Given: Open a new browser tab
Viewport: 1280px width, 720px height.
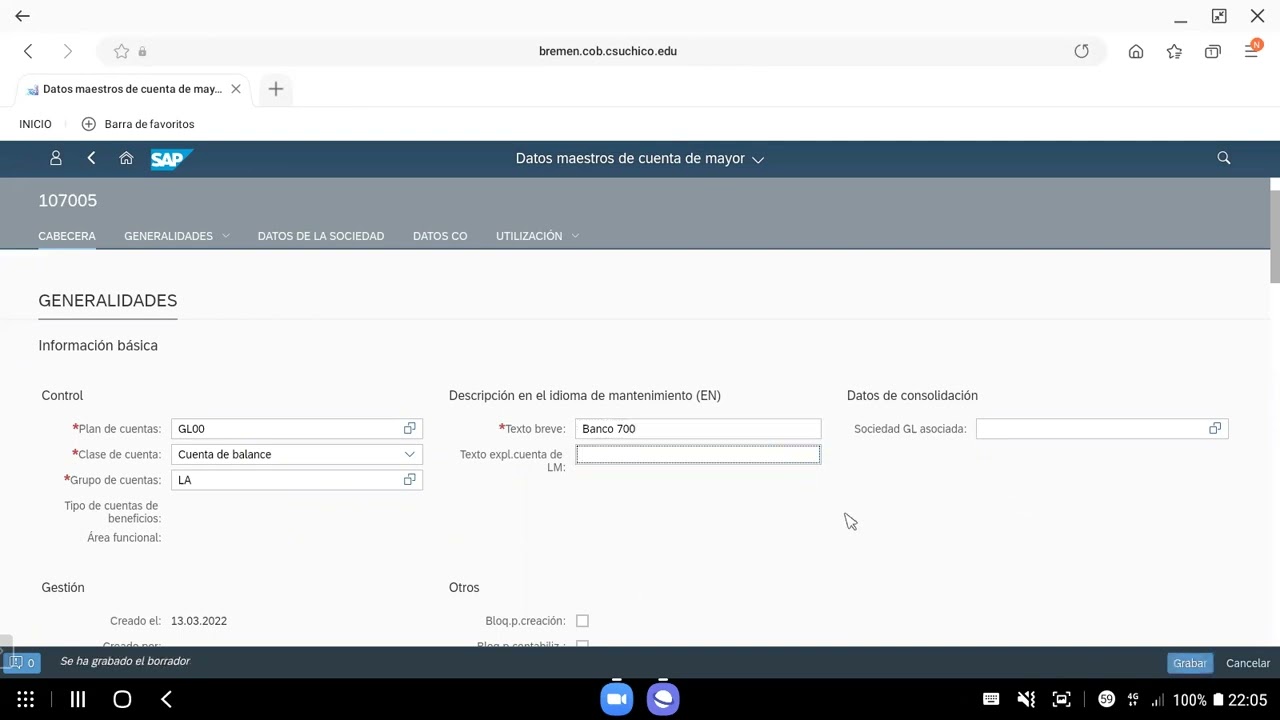Looking at the screenshot, I should point(276,89).
